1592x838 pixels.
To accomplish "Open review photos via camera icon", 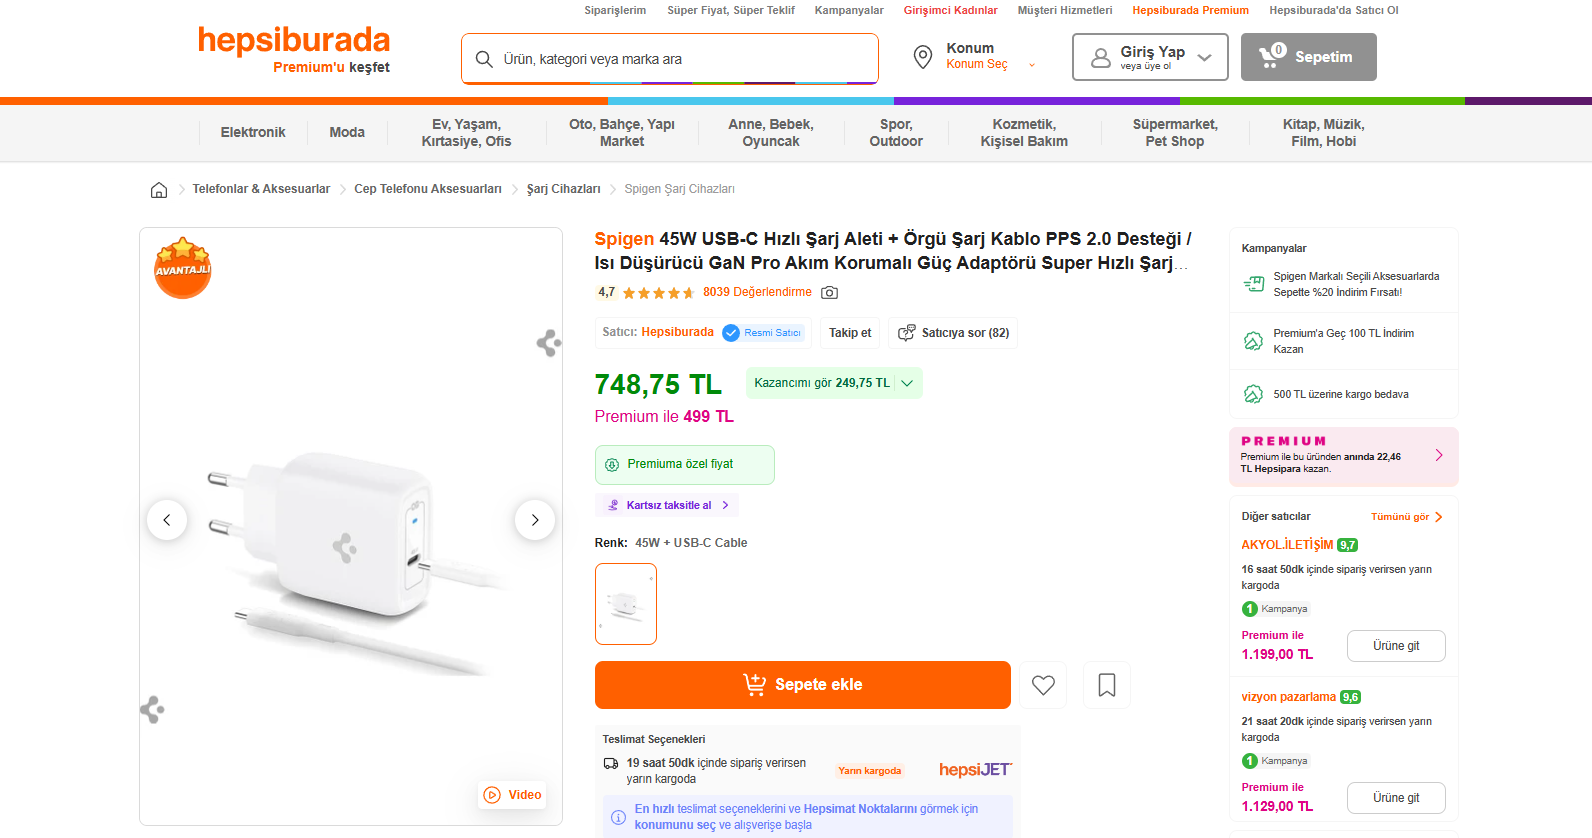I will coord(829,293).
